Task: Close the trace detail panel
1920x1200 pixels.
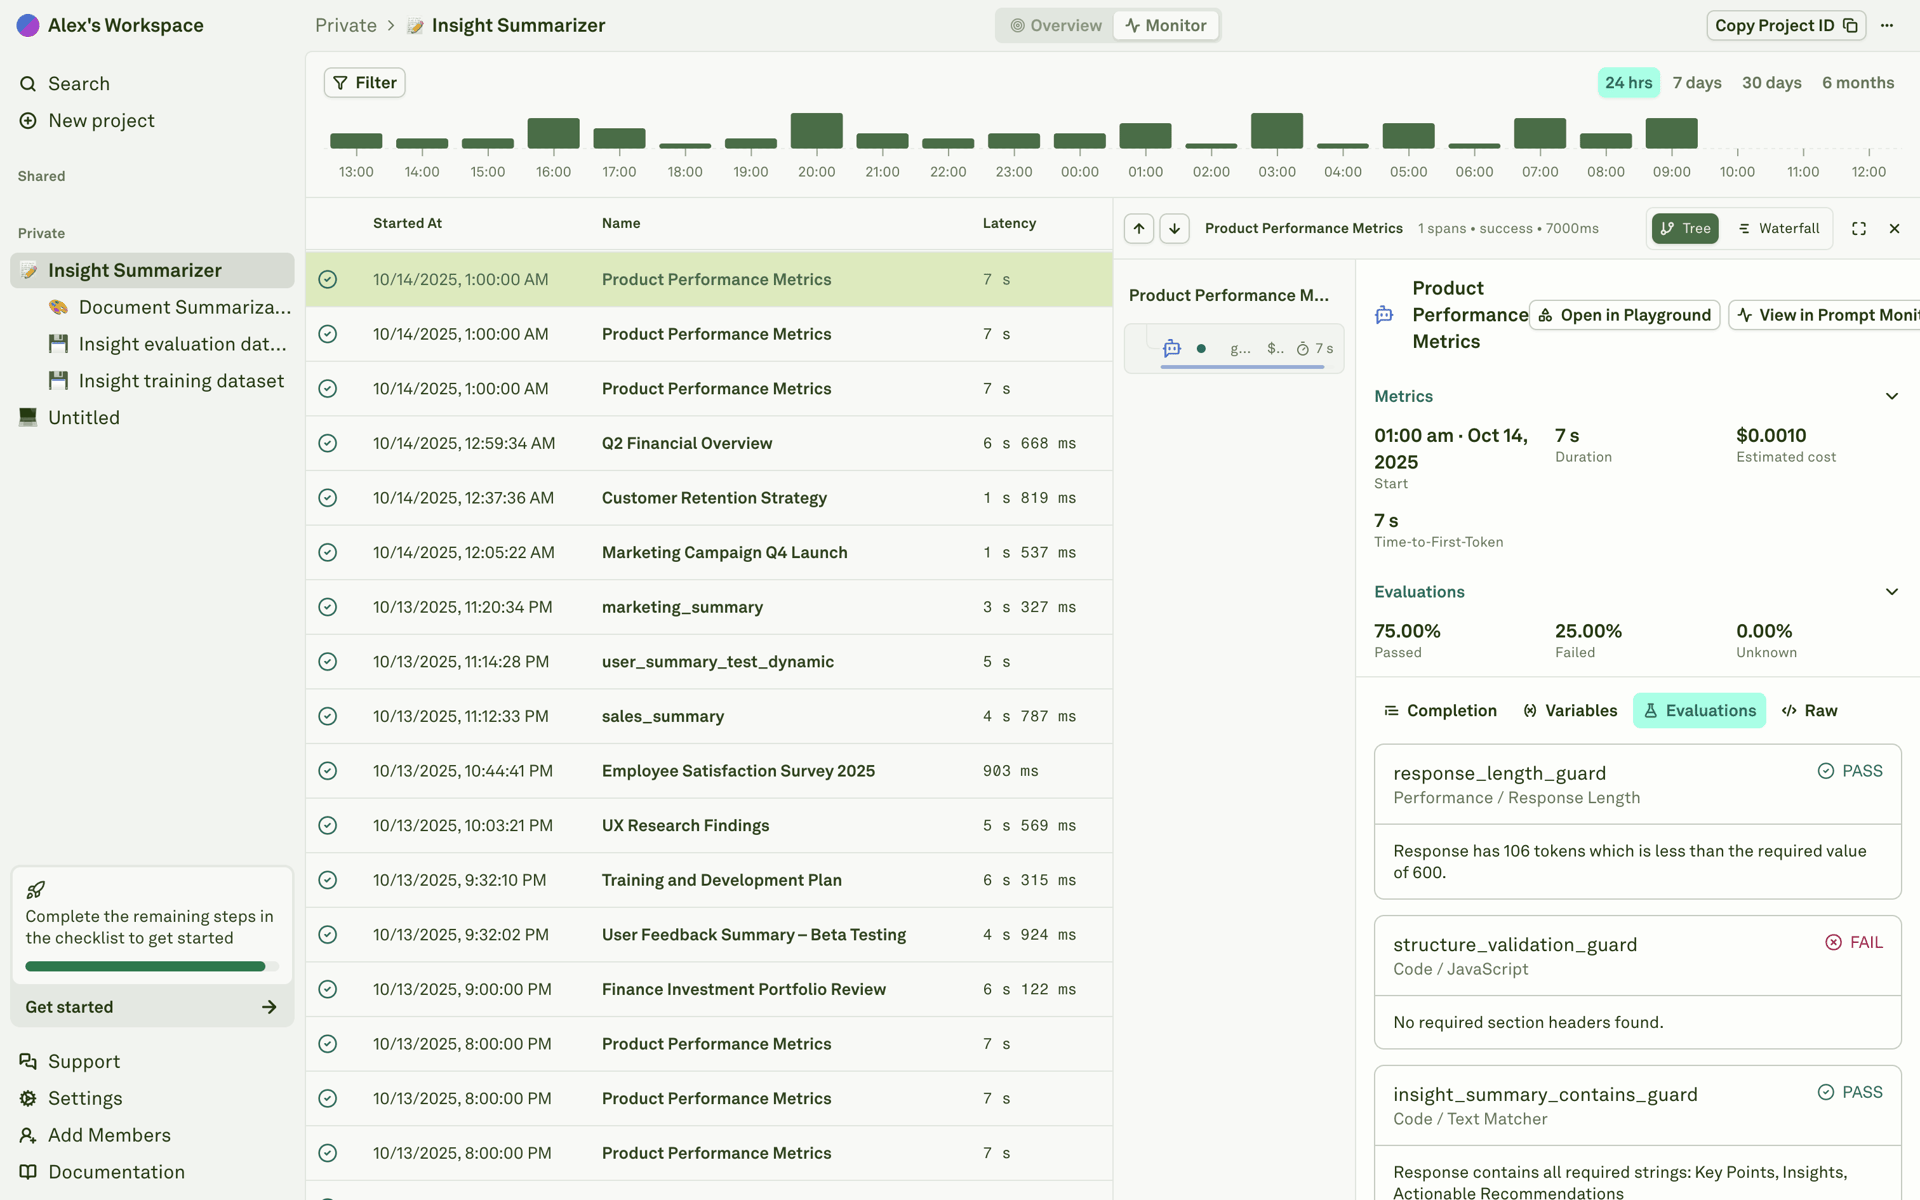Action: point(1894,228)
